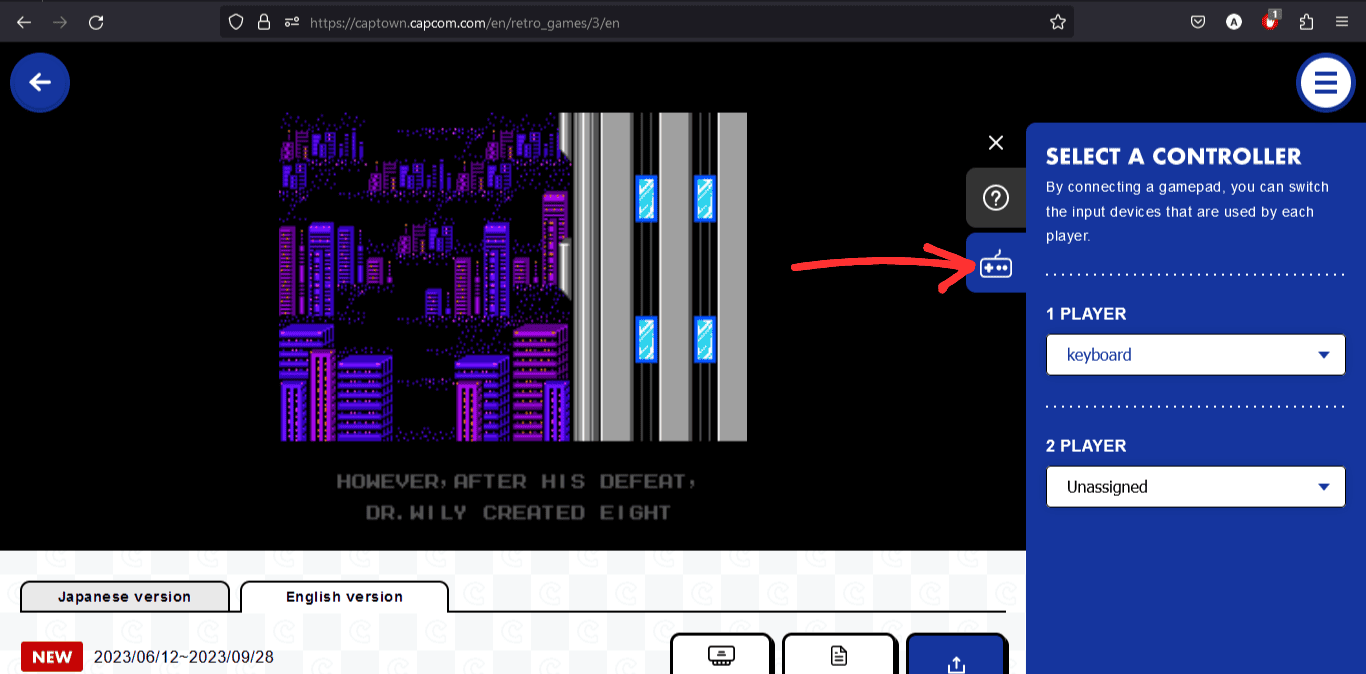
Task: Click the keyboard controls button below game
Action: tap(721, 654)
